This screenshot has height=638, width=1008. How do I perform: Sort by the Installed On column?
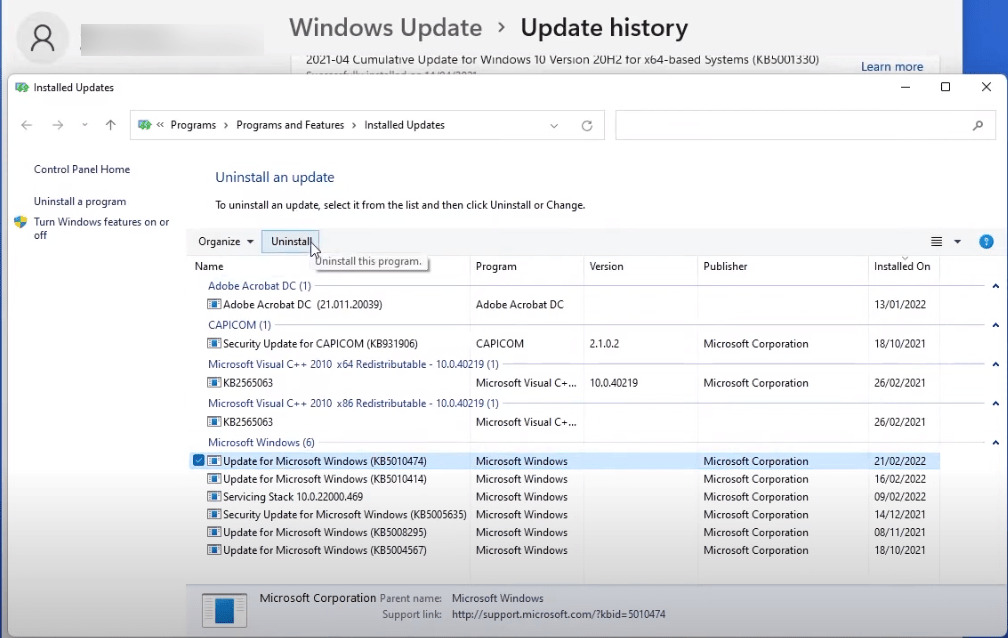[902, 267]
